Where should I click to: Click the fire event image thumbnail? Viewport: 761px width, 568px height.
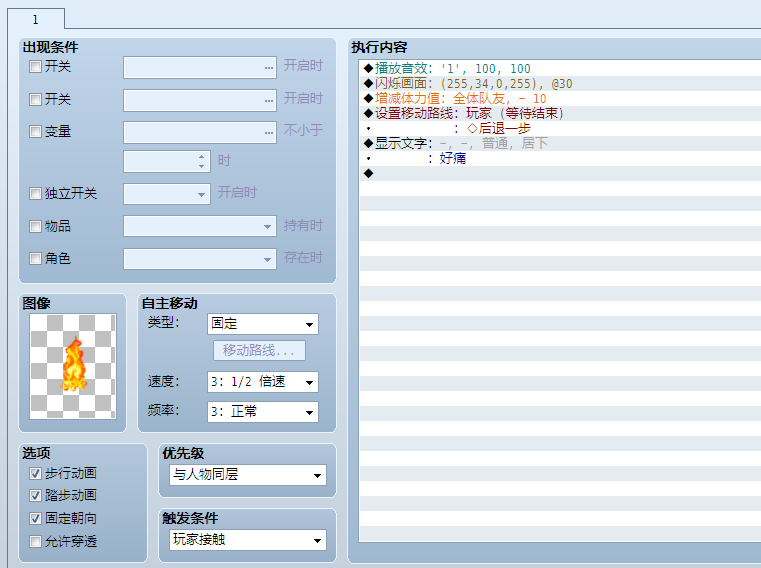click(73, 367)
